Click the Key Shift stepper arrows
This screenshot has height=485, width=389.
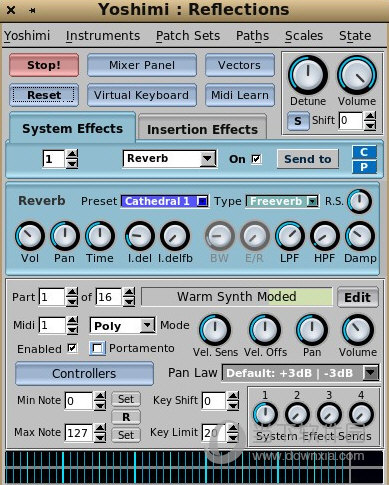point(233,401)
